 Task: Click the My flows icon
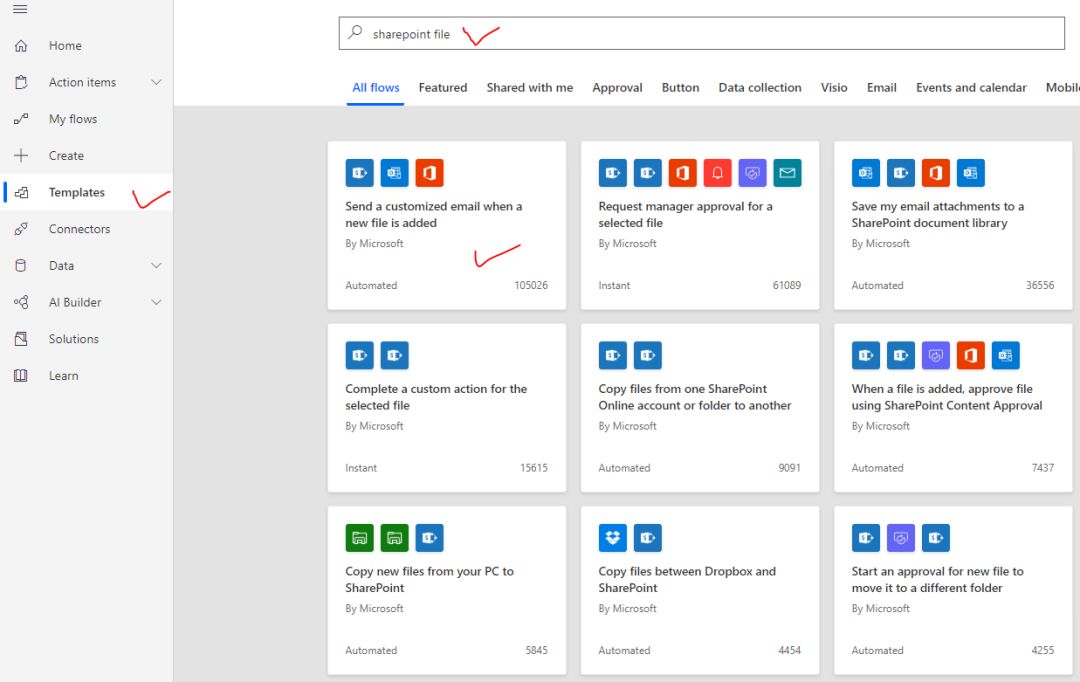click(x=21, y=118)
